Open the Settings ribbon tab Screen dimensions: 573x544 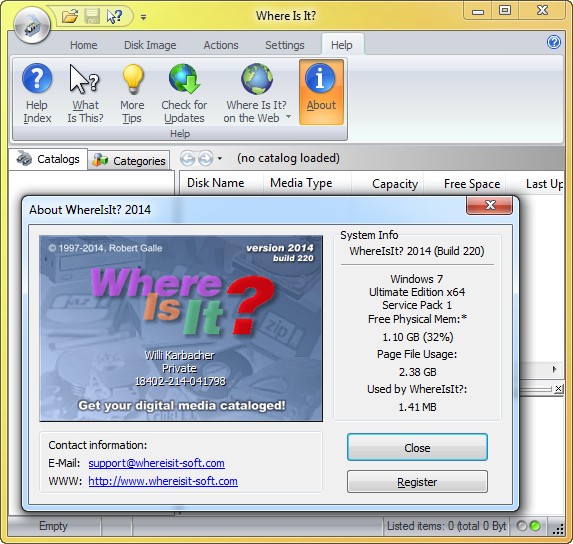point(285,45)
